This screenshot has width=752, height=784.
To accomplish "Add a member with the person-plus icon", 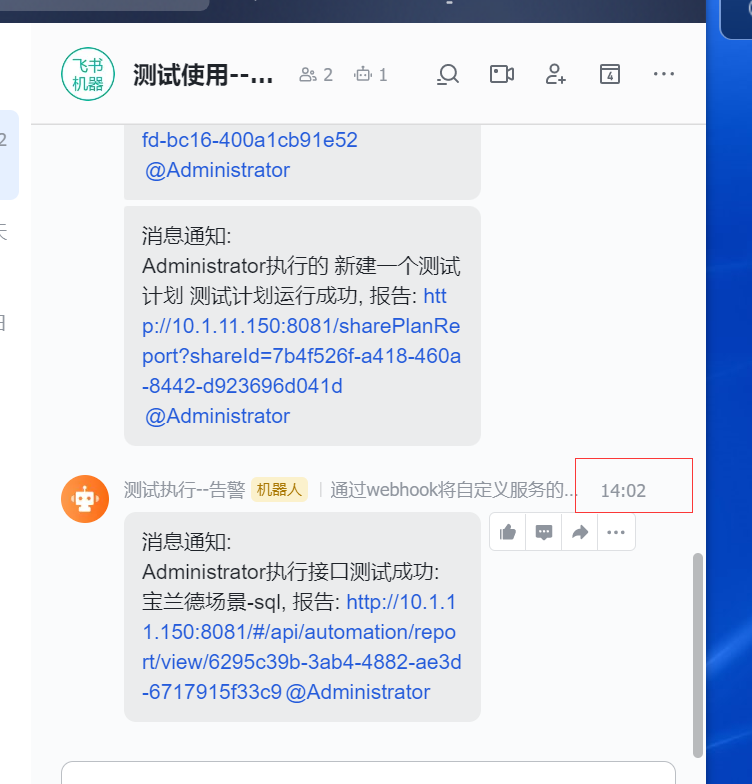I will (556, 74).
